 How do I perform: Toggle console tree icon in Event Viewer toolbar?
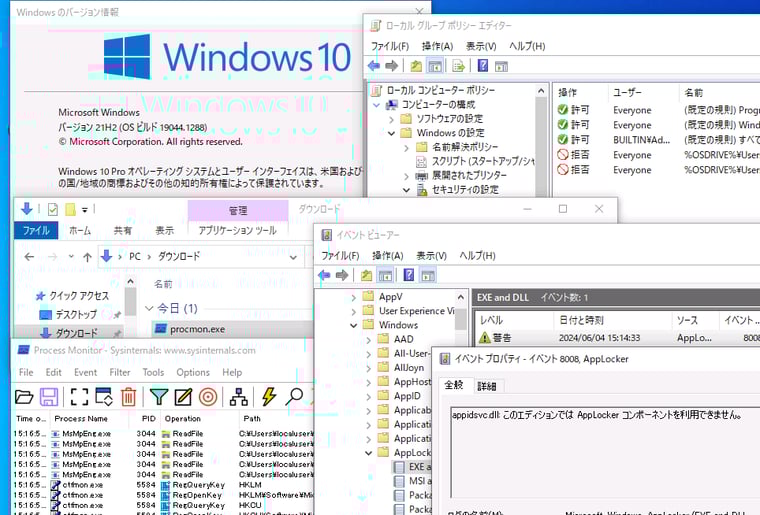click(385, 275)
